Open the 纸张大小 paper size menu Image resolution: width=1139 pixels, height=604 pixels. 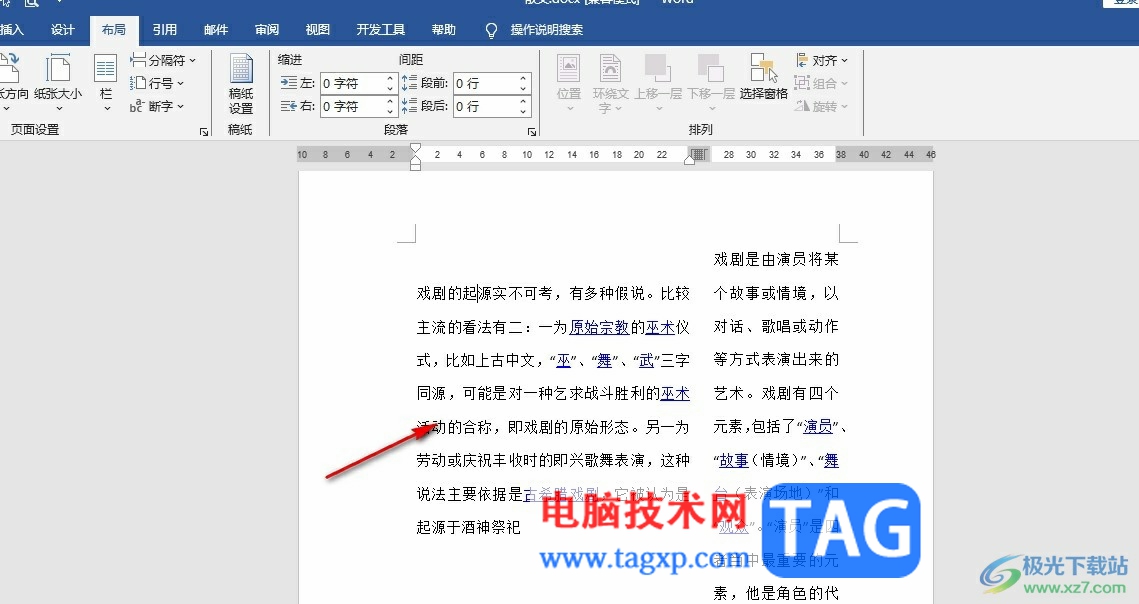(x=58, y=82)
